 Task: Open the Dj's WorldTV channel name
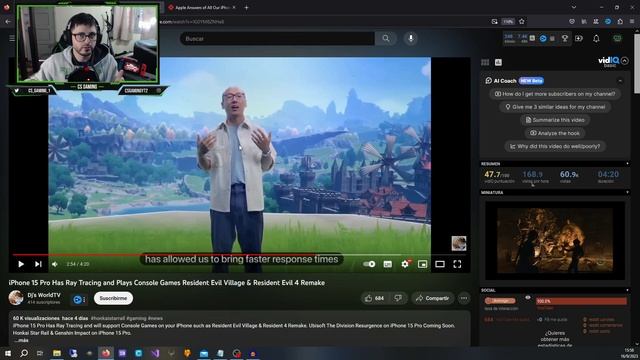click(x=44, y=295)
